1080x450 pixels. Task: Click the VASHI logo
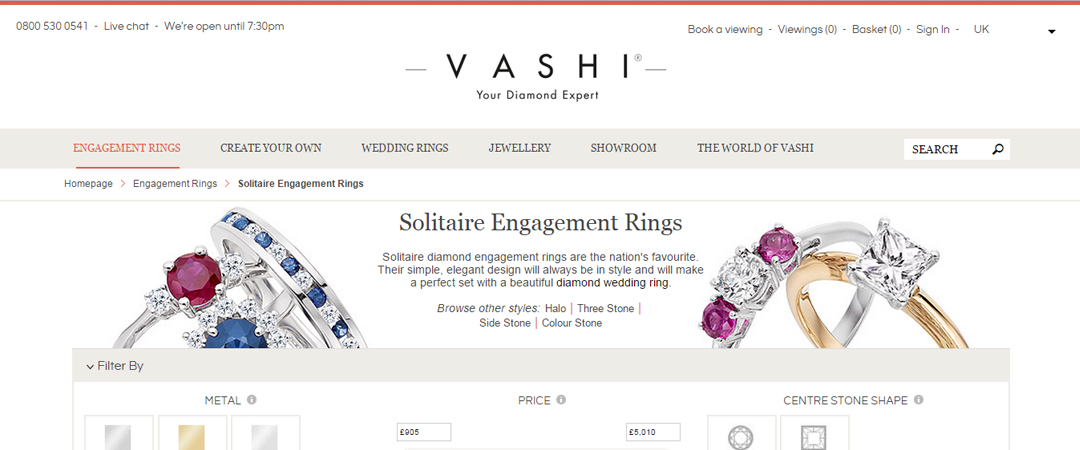coord(537,75)
